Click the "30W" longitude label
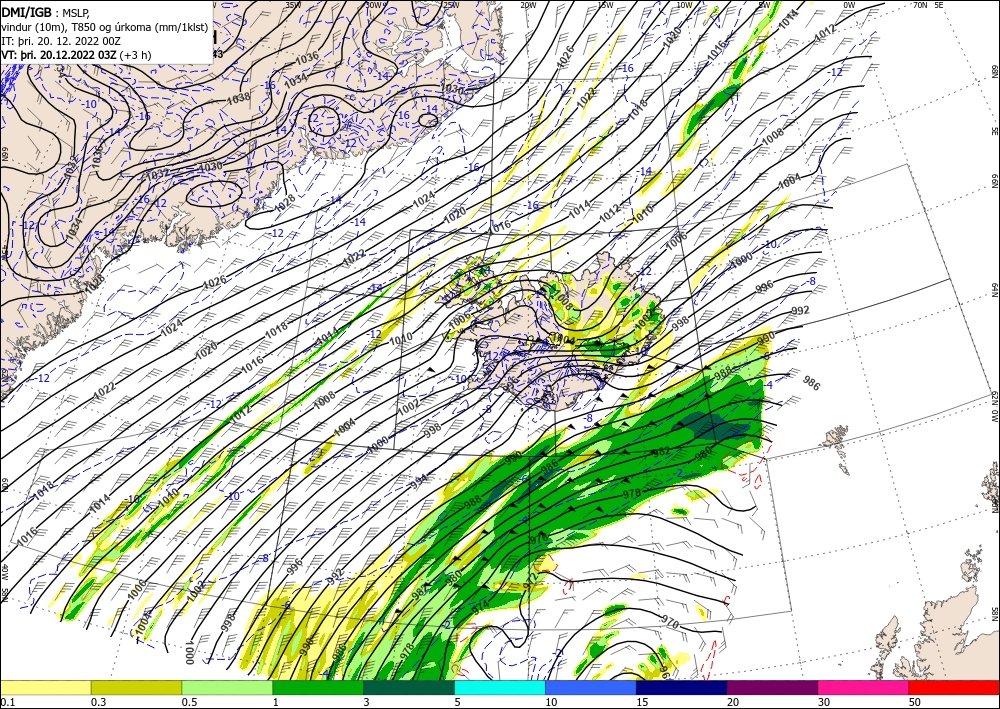The image size is (1000, 709). [373, 4]
